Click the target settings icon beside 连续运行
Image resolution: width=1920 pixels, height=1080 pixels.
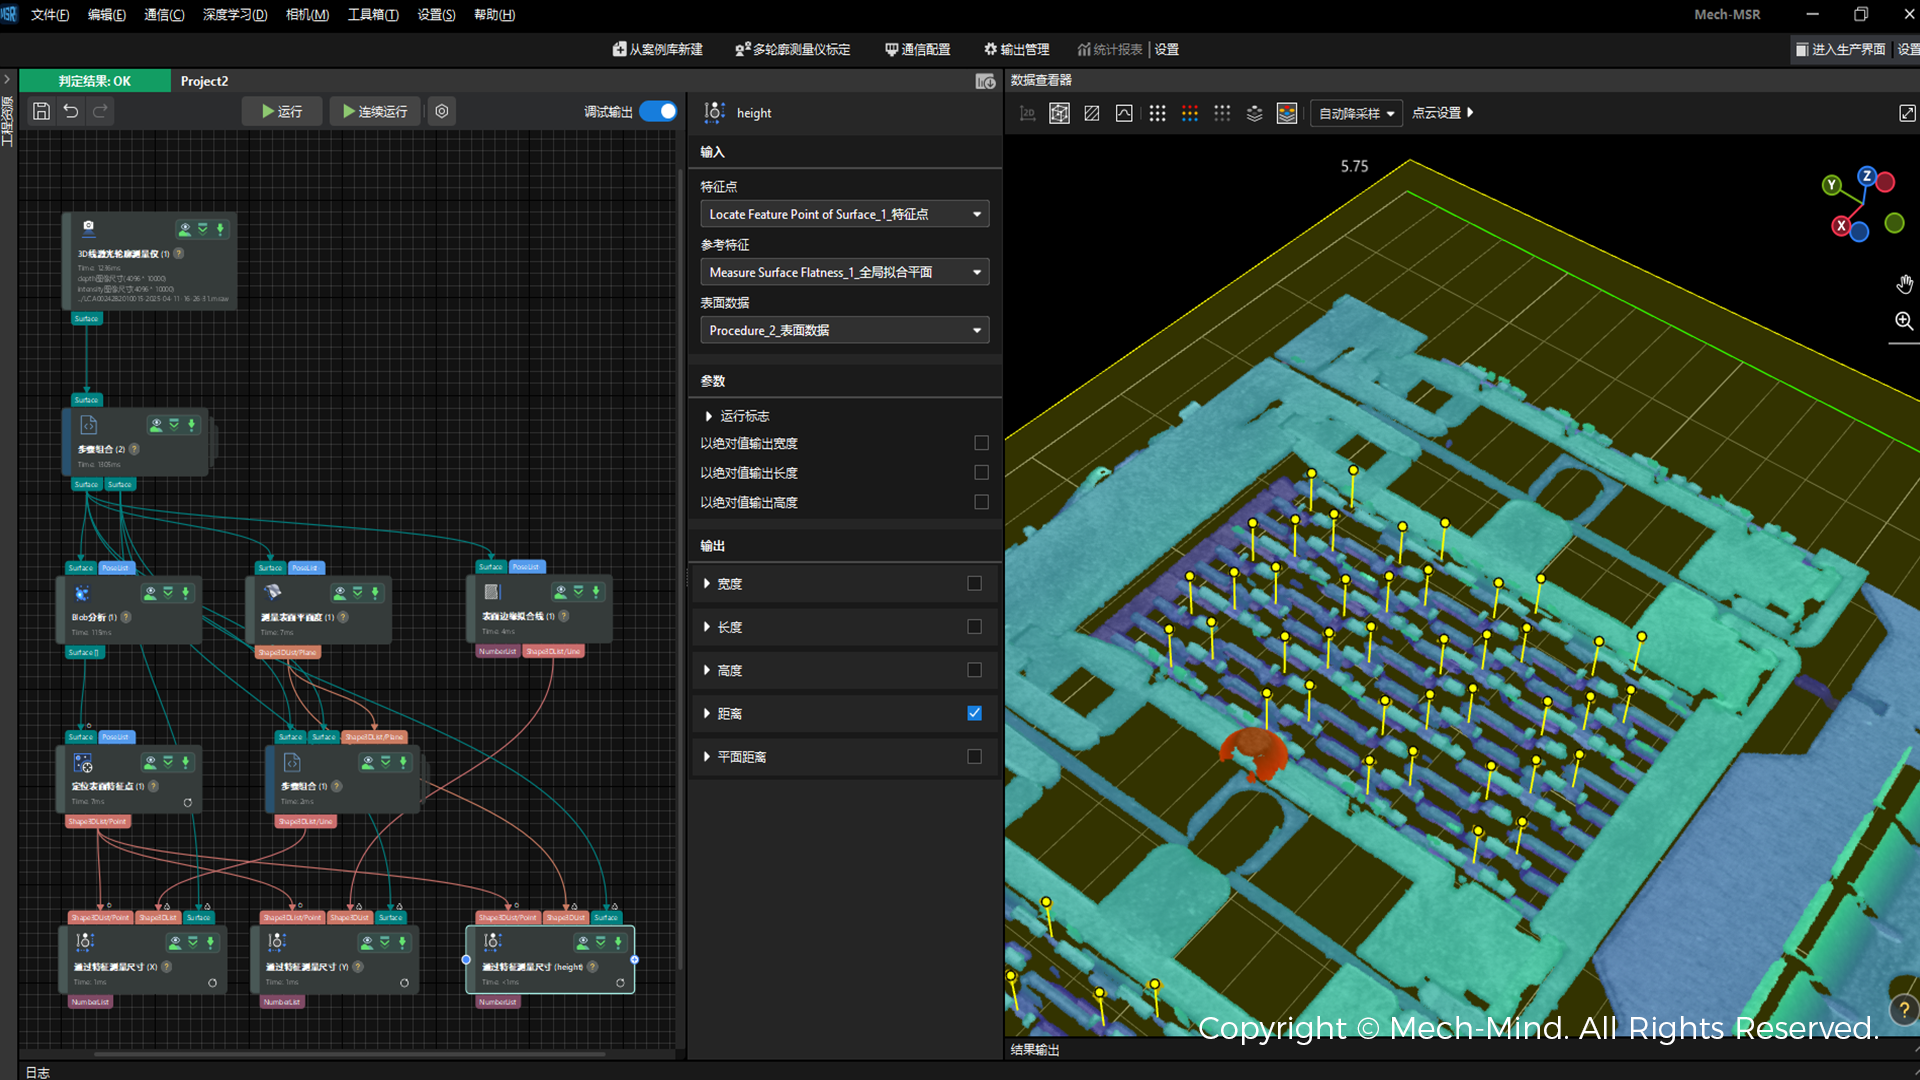442,111
